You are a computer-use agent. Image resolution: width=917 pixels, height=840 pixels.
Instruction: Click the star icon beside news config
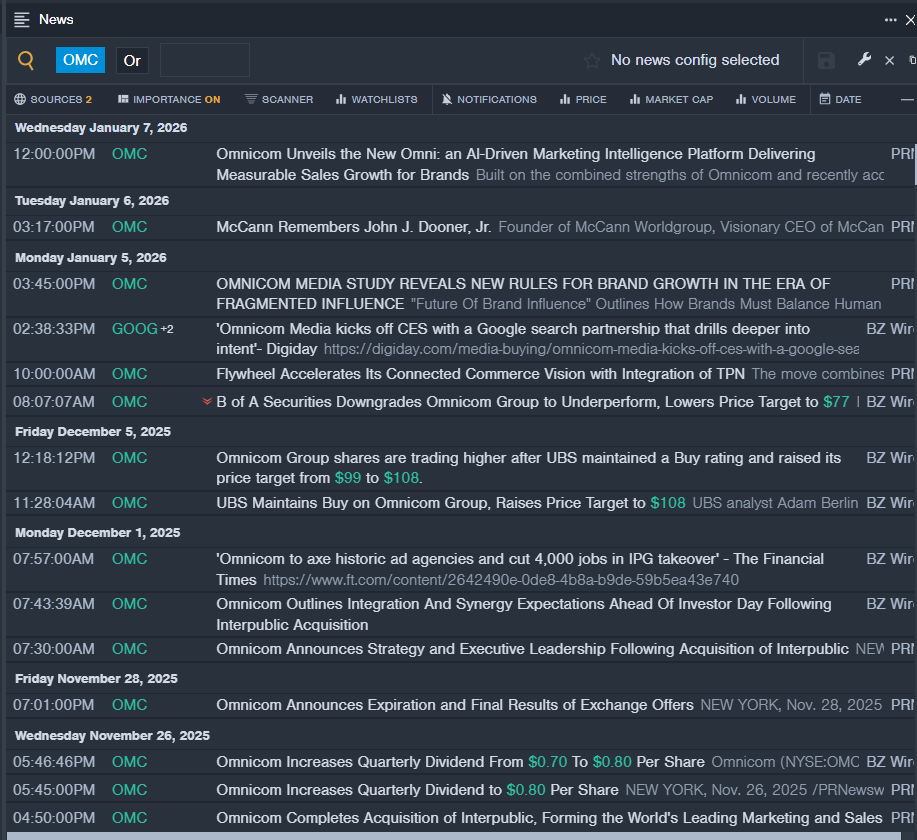pyautogui.click(x=592, y=61)
